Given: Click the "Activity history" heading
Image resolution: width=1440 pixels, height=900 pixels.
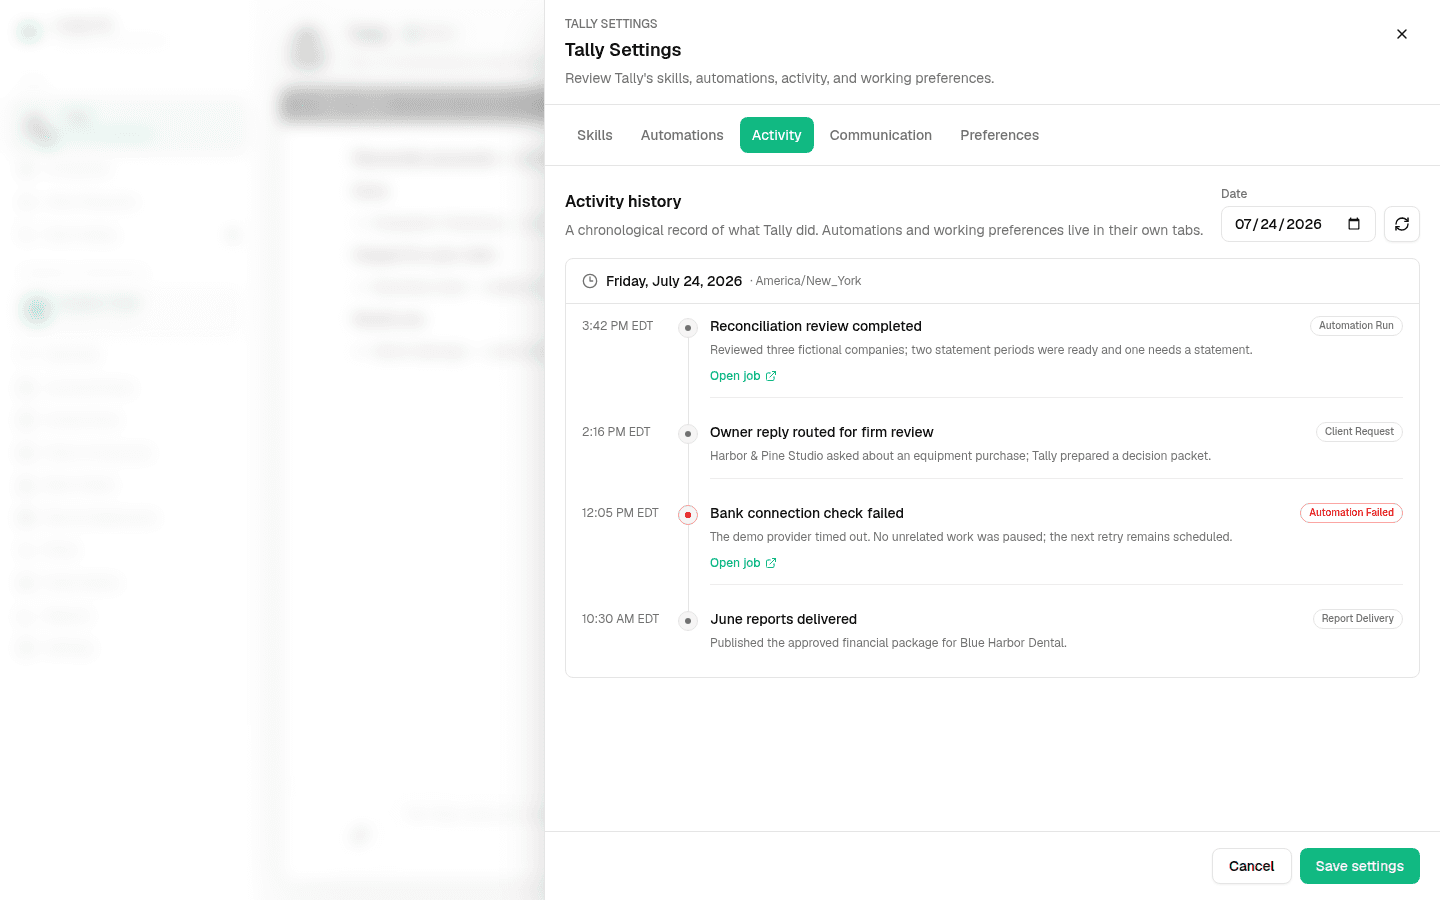Looking at the screenshot, I should click(623, 201).
